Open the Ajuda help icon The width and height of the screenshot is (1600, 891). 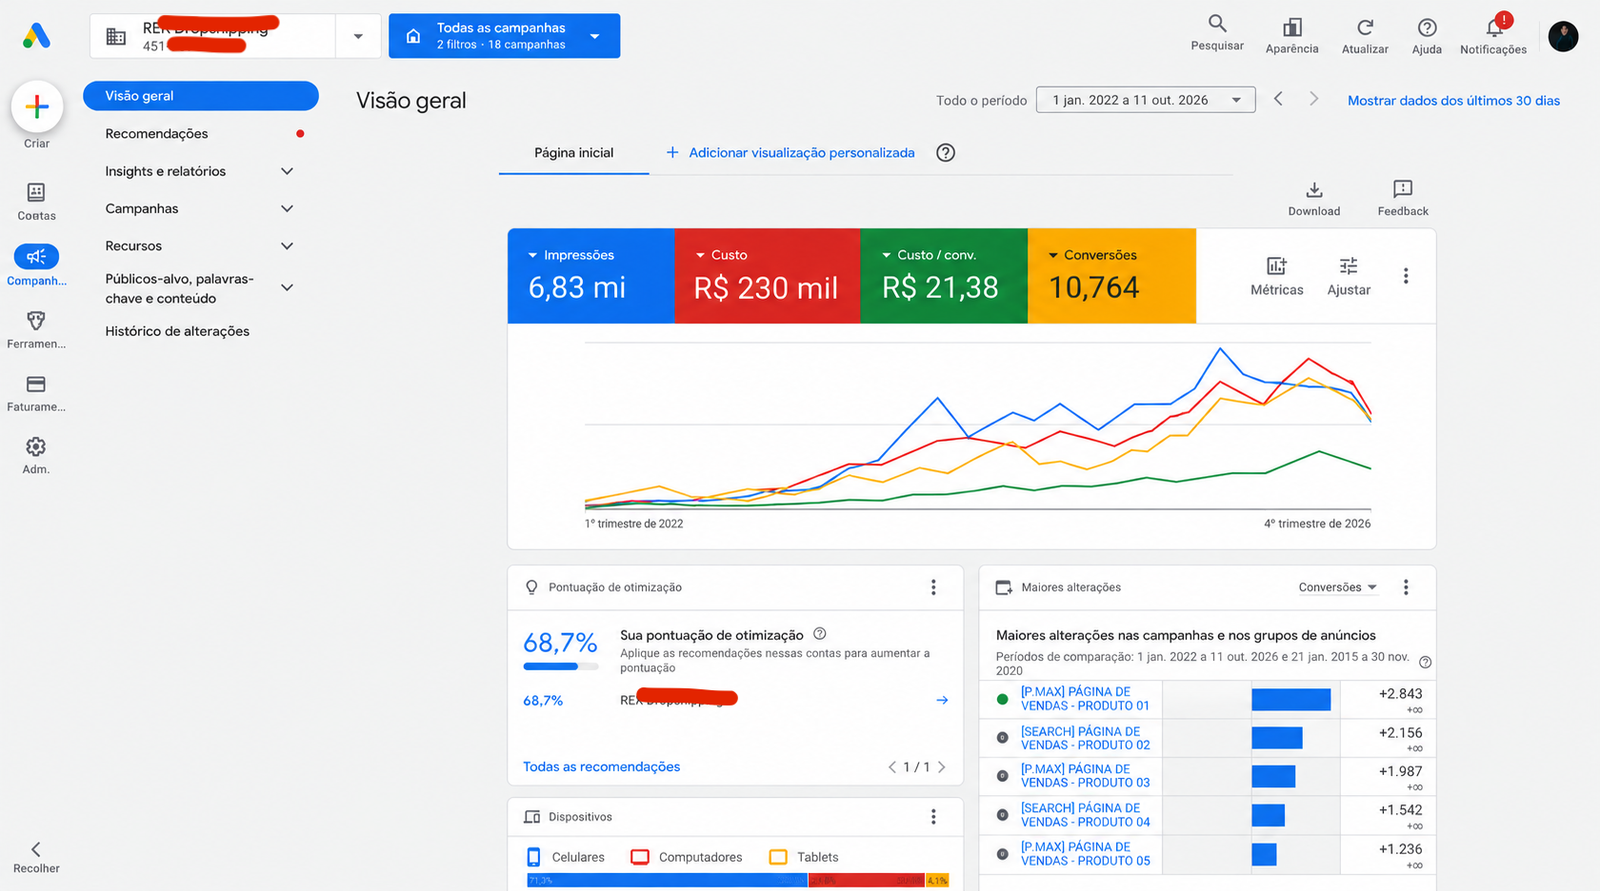pos(1427,27)
